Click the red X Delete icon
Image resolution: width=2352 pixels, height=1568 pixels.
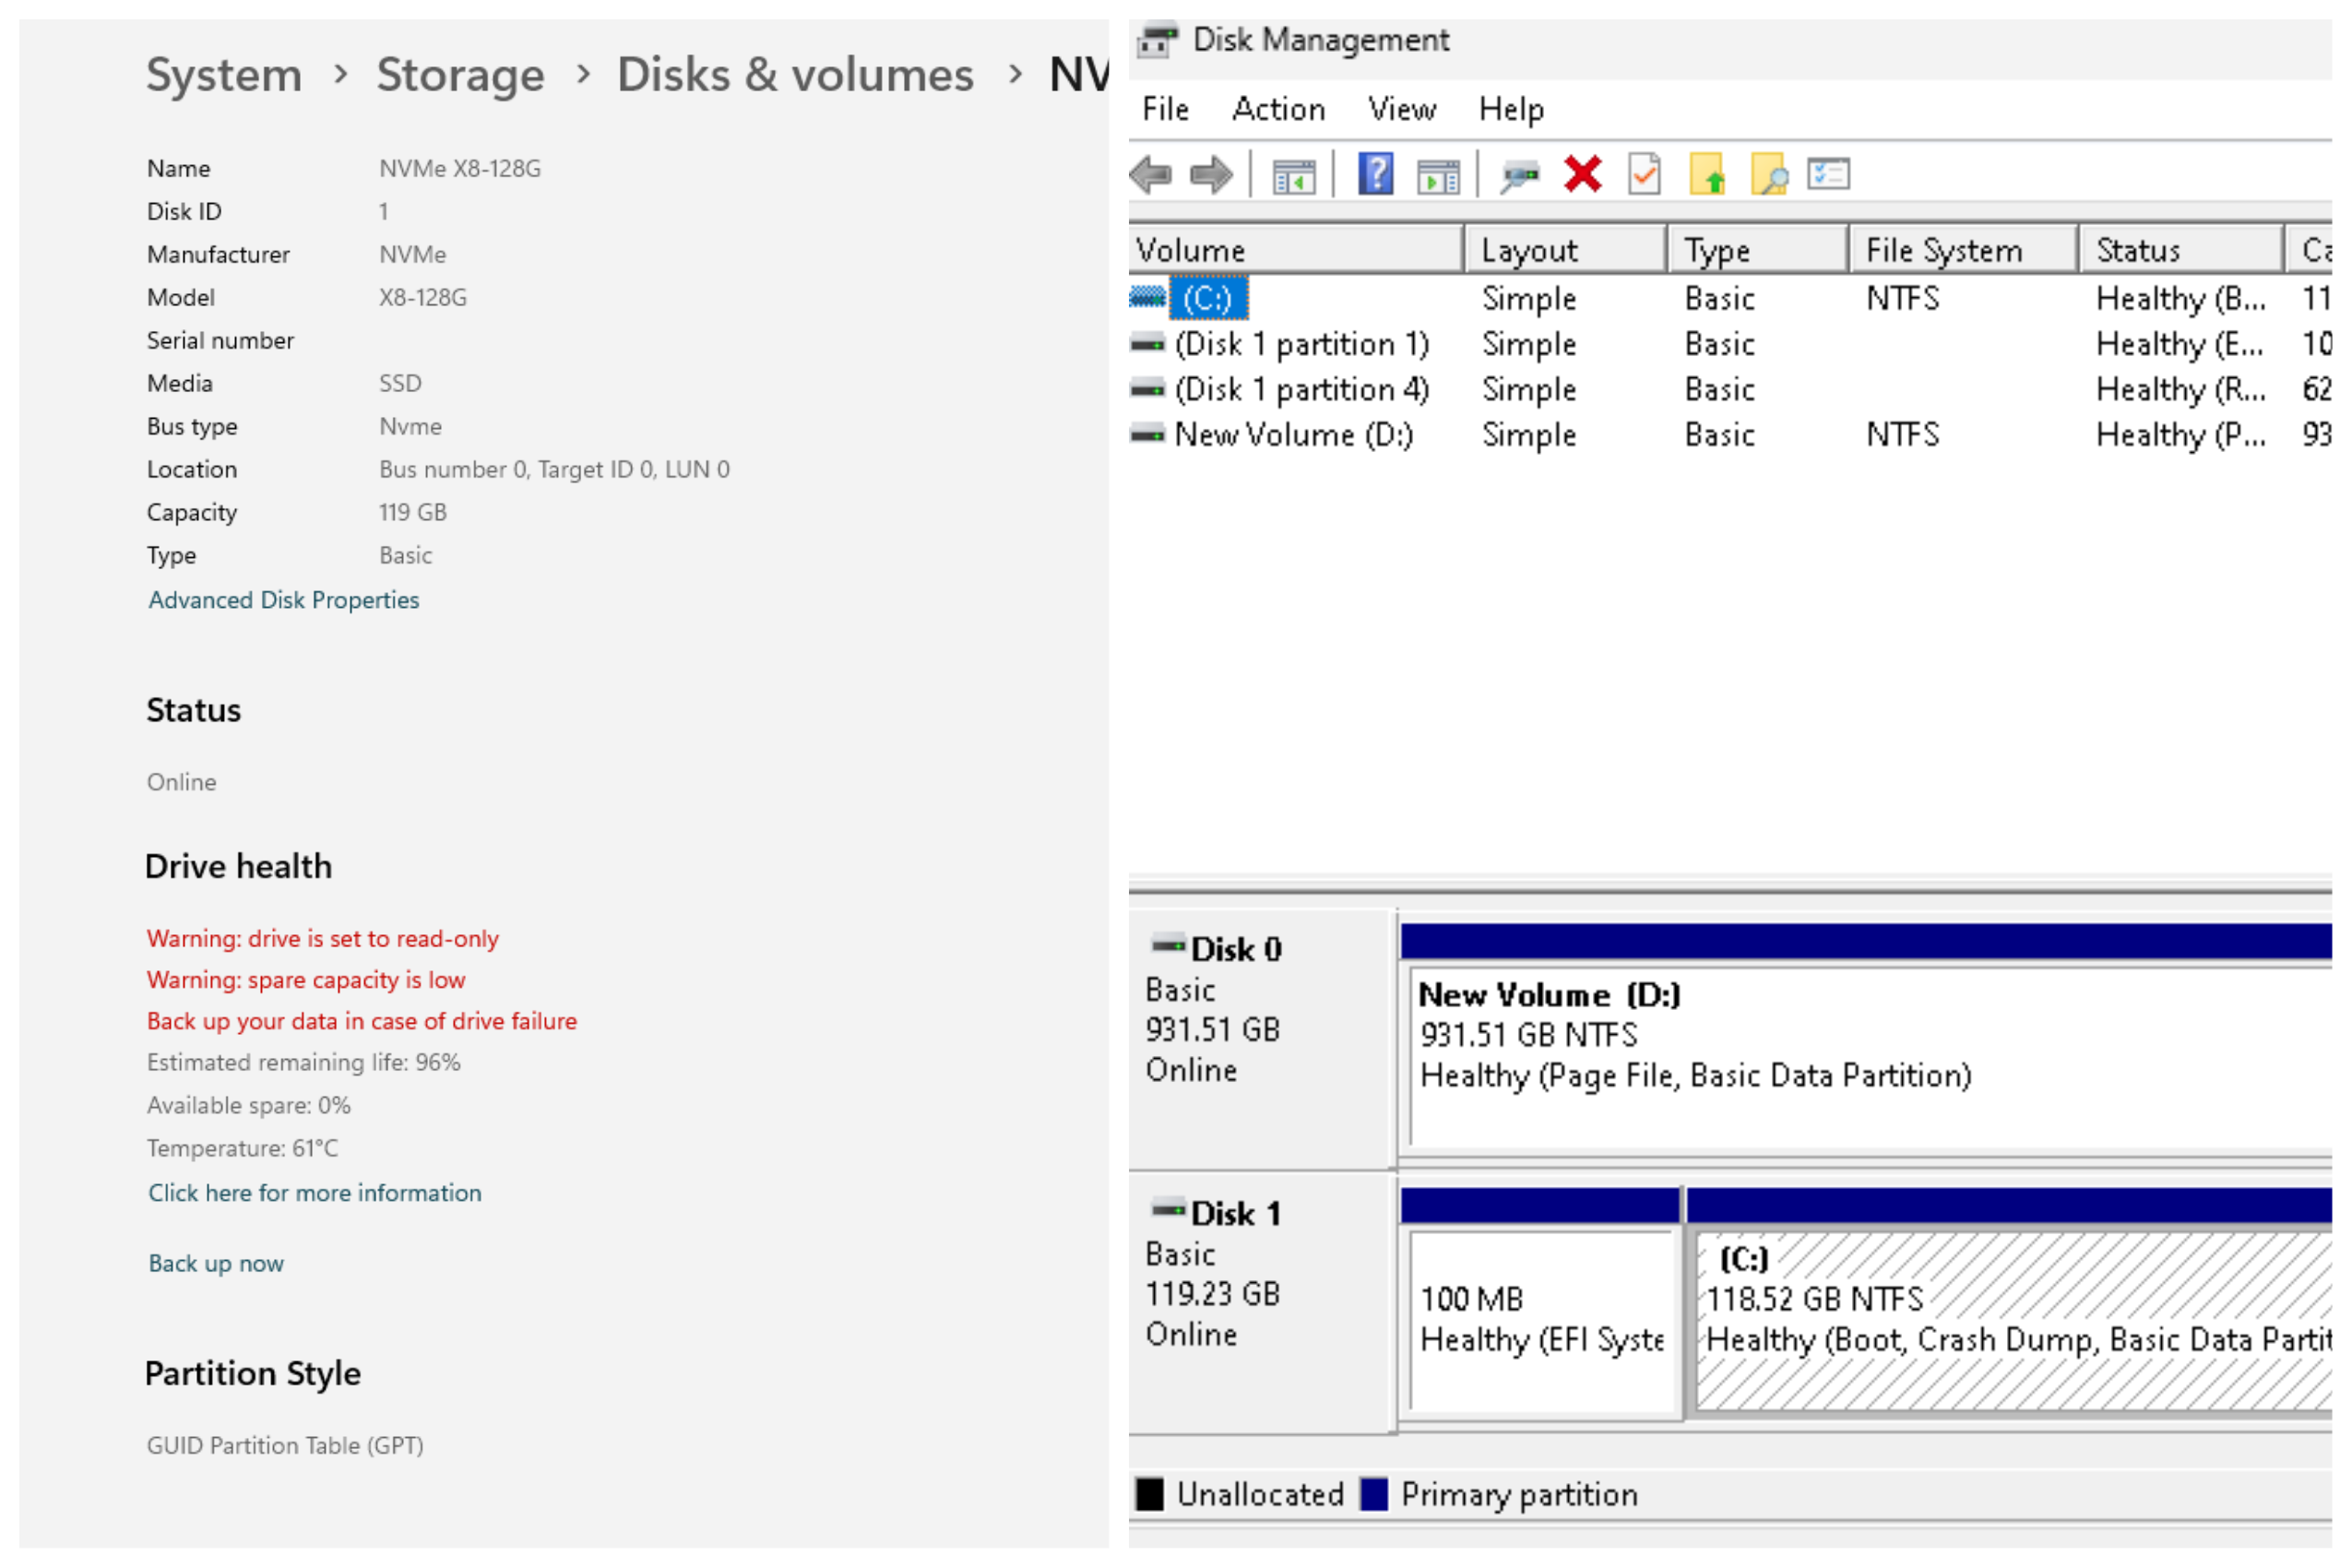coord(1582,175)
